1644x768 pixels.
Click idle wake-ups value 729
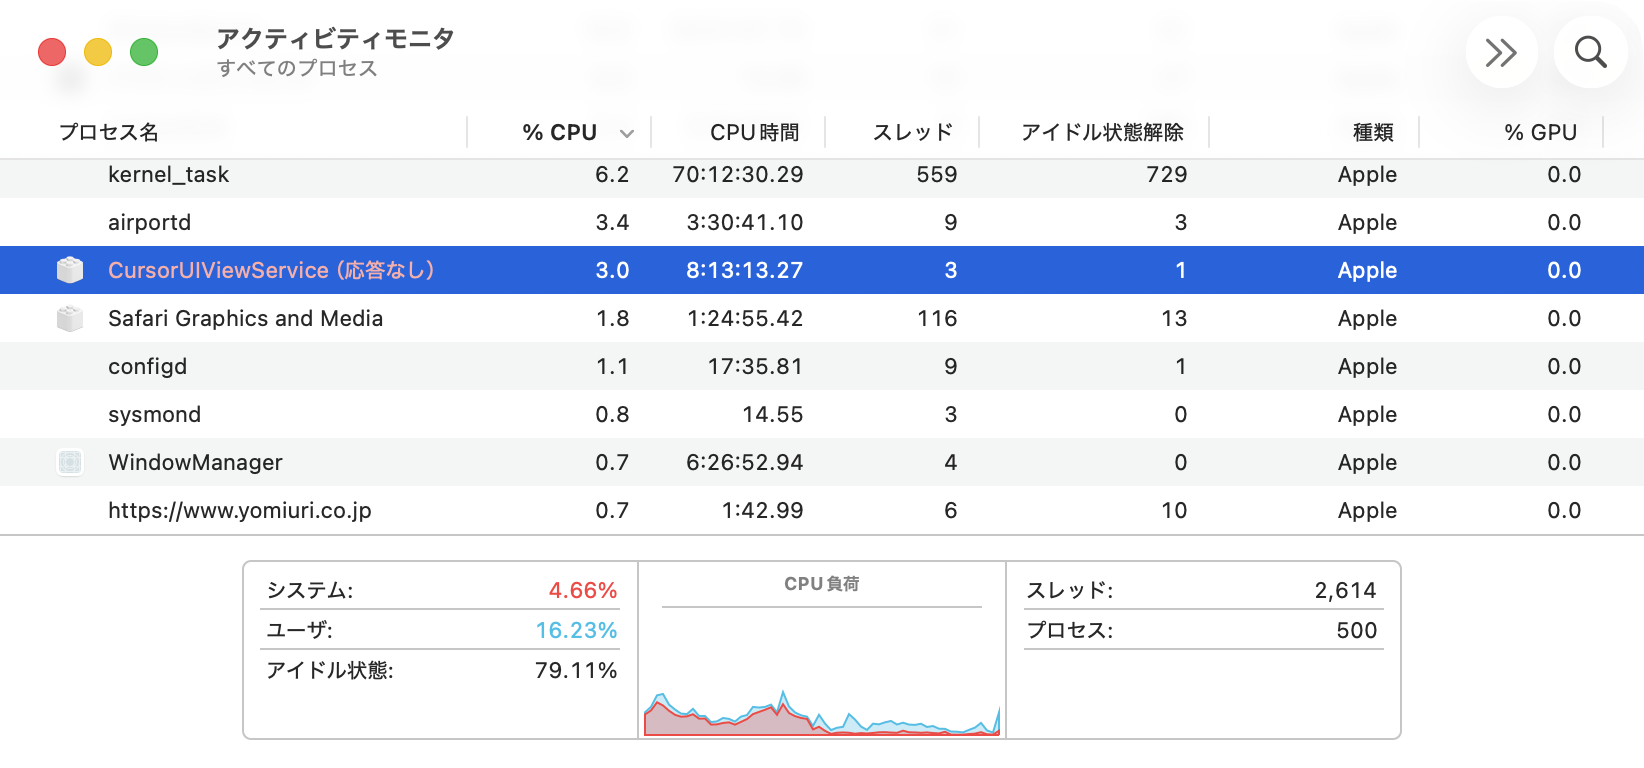1167,174
